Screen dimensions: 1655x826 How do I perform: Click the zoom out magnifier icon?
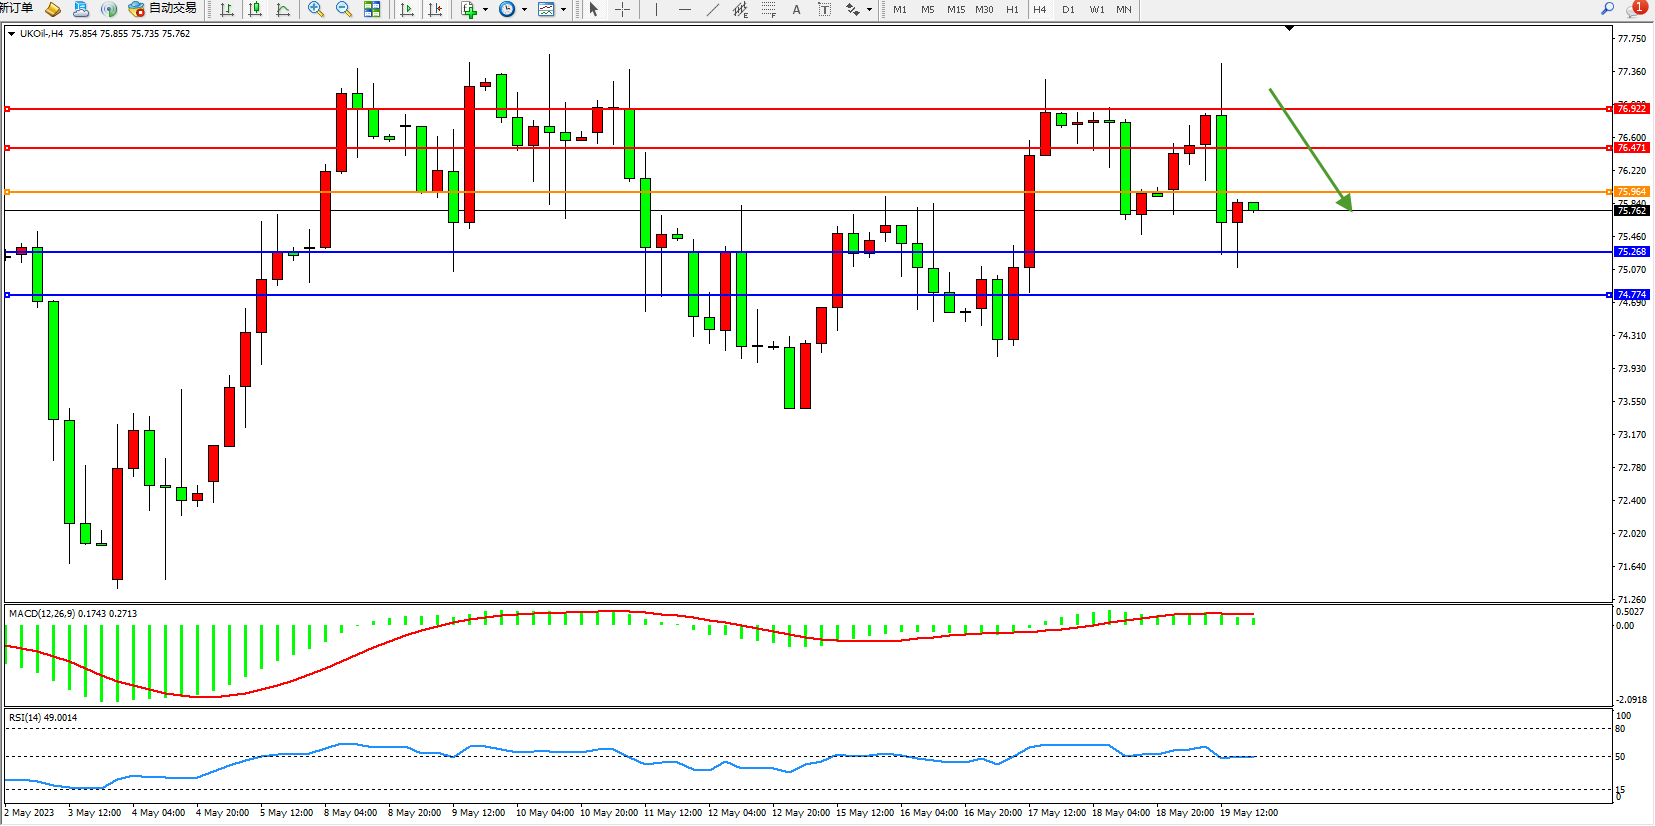tap(344, 9)
